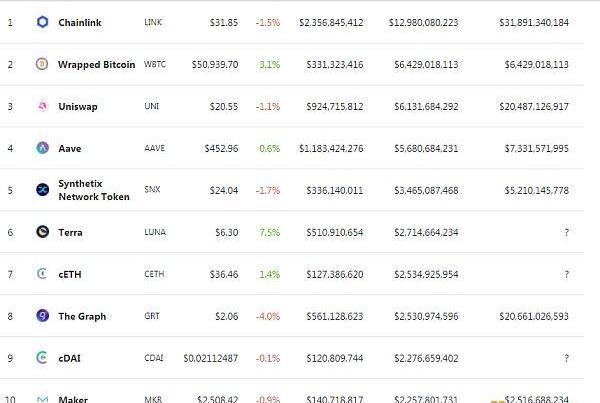Click the cETH coin icon

coord(42,274)
